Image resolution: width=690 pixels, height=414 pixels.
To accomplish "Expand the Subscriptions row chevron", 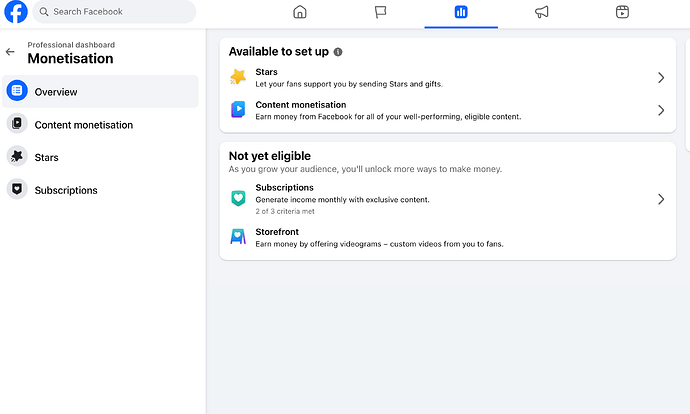I will pos(661,199).
